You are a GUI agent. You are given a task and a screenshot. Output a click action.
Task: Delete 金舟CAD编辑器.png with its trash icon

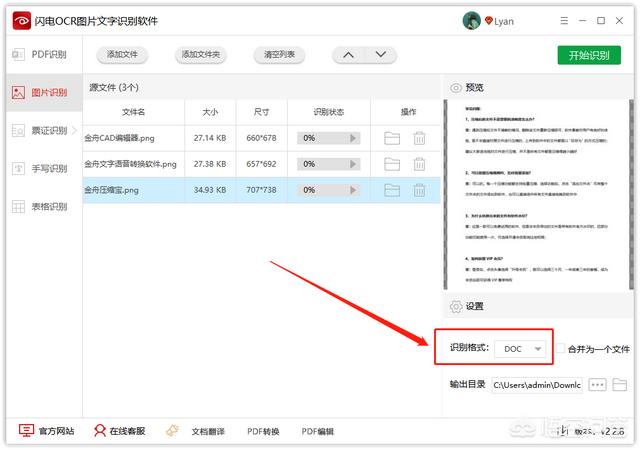pyautogui.click(x=419, y=138)
